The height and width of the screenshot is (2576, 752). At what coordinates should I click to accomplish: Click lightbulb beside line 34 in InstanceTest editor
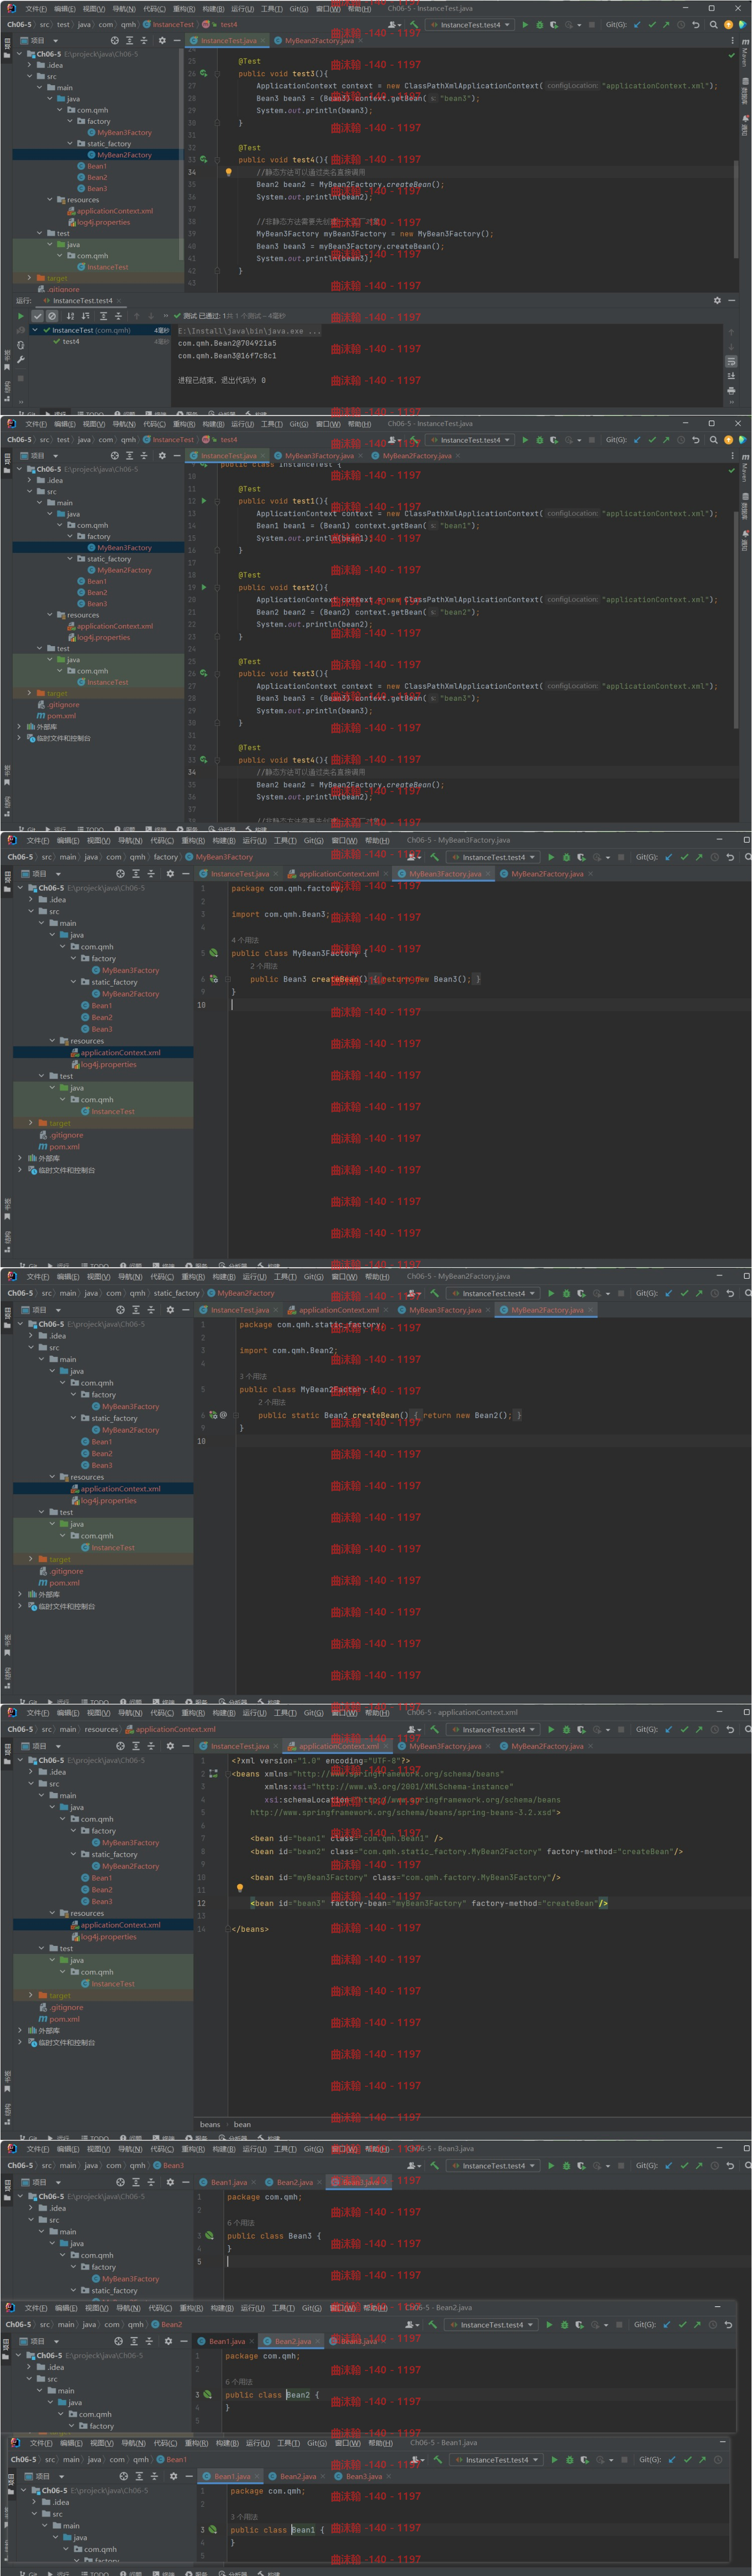click(x=228, y=172)
